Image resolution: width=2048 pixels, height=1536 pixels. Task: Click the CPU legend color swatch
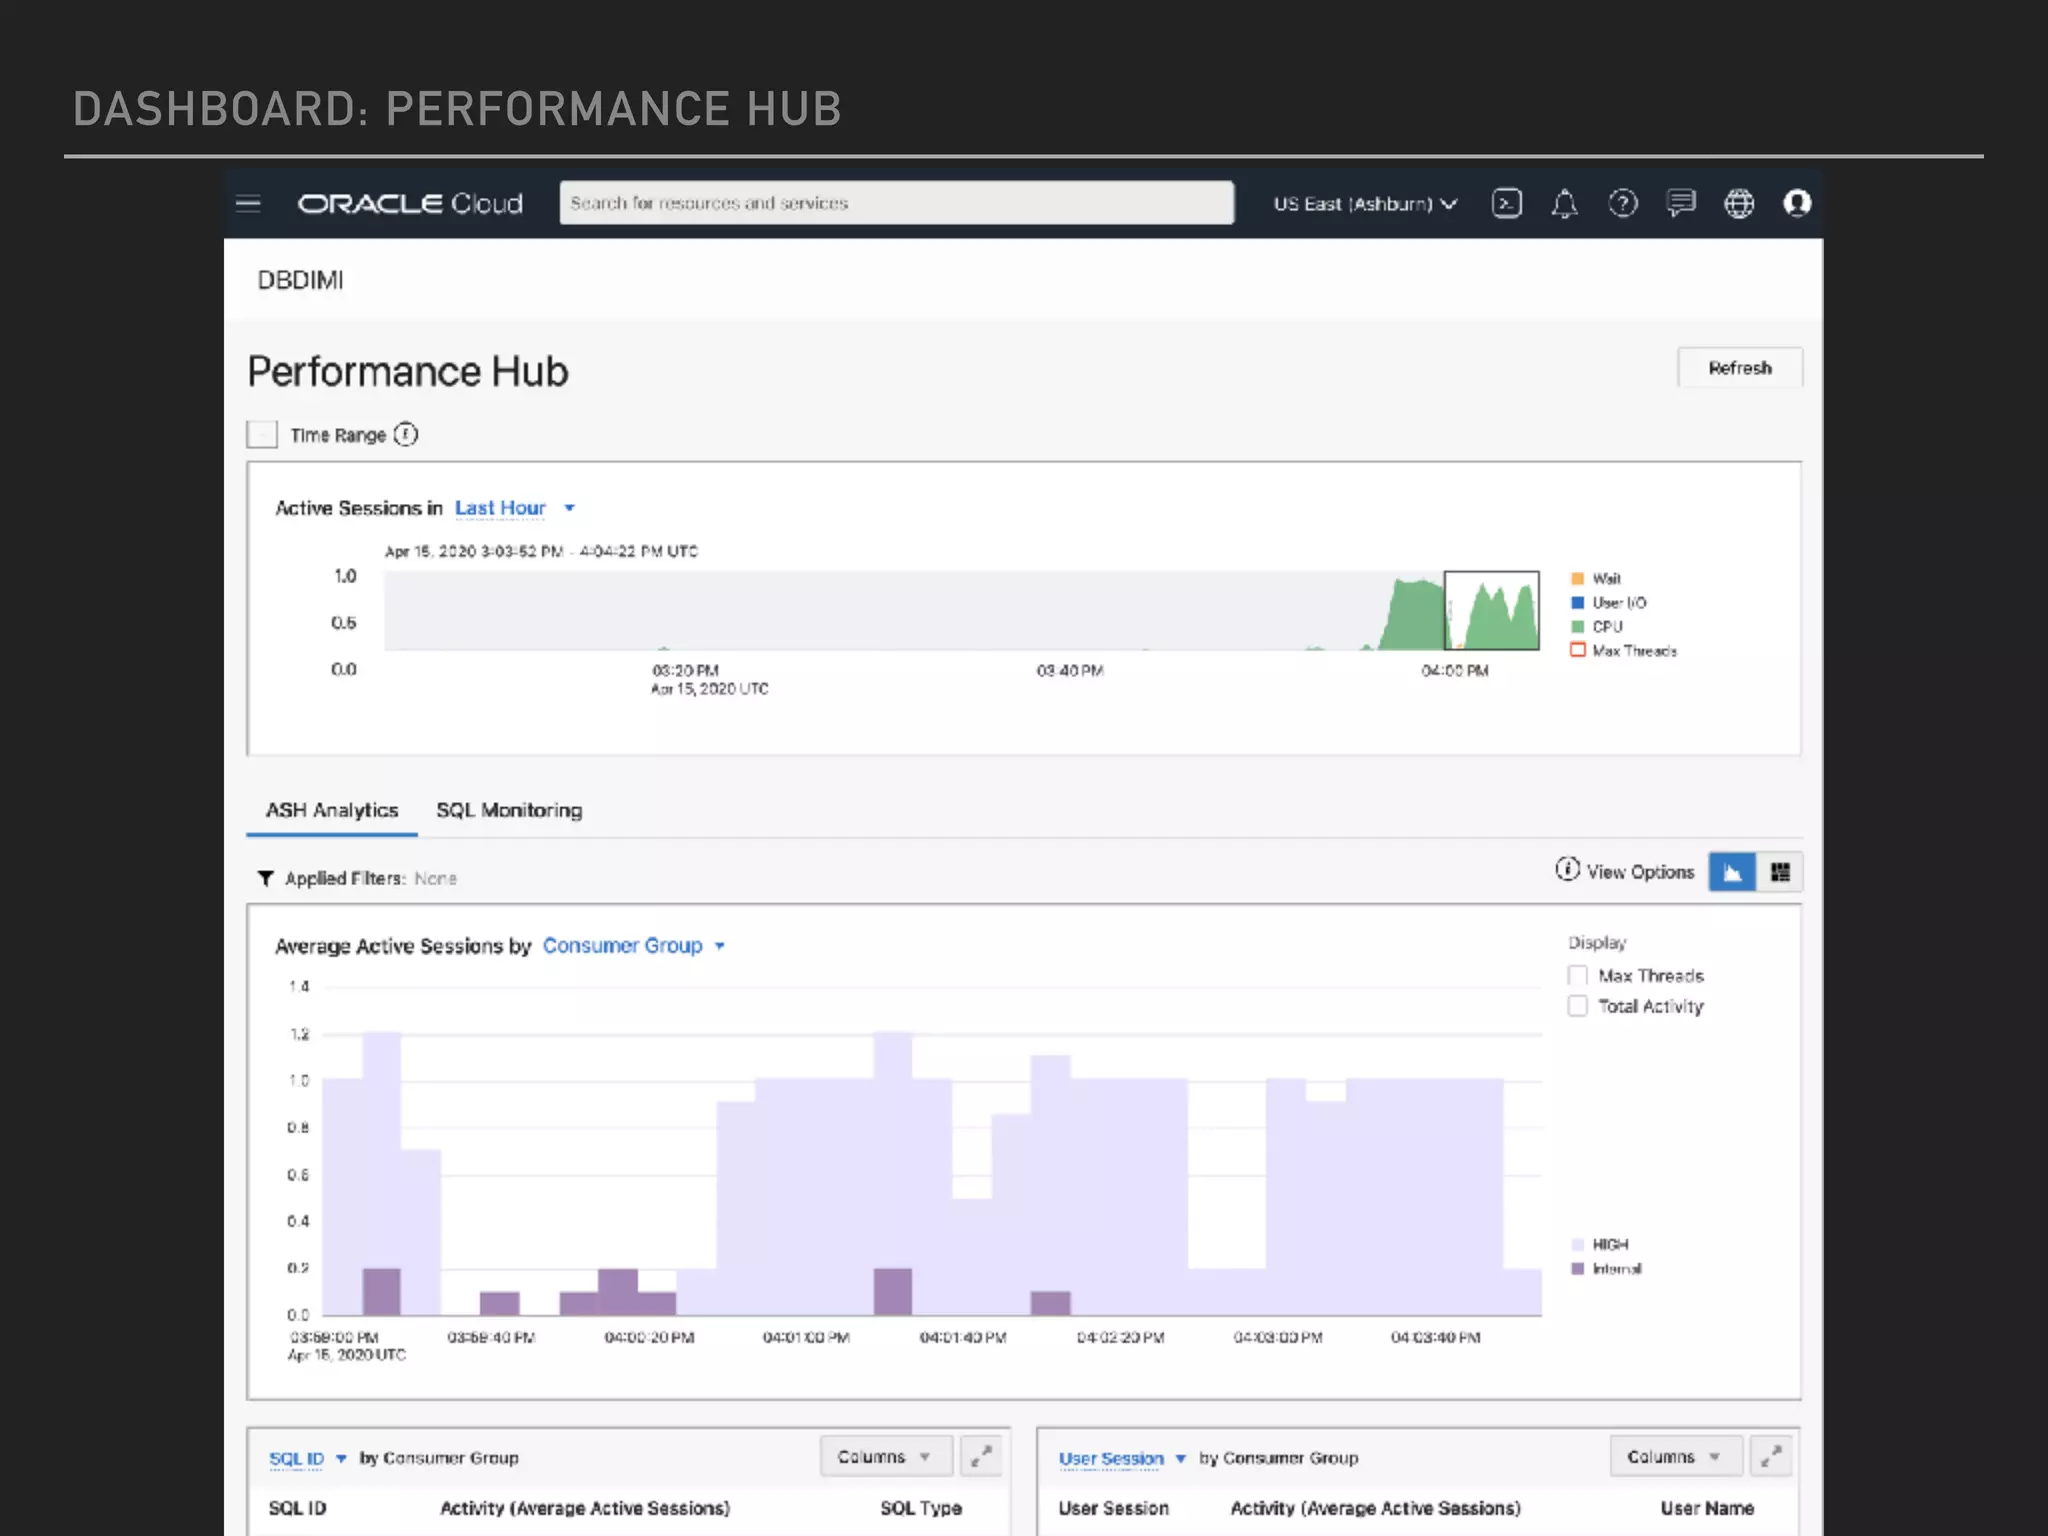1577,627
